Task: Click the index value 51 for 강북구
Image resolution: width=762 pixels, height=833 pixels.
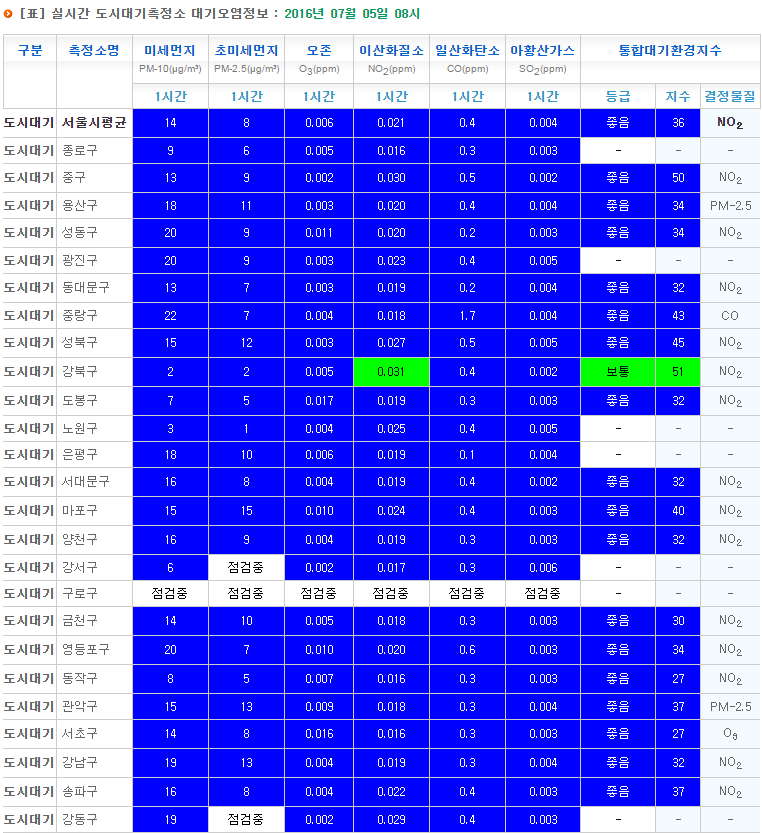Action: [678, 372]
